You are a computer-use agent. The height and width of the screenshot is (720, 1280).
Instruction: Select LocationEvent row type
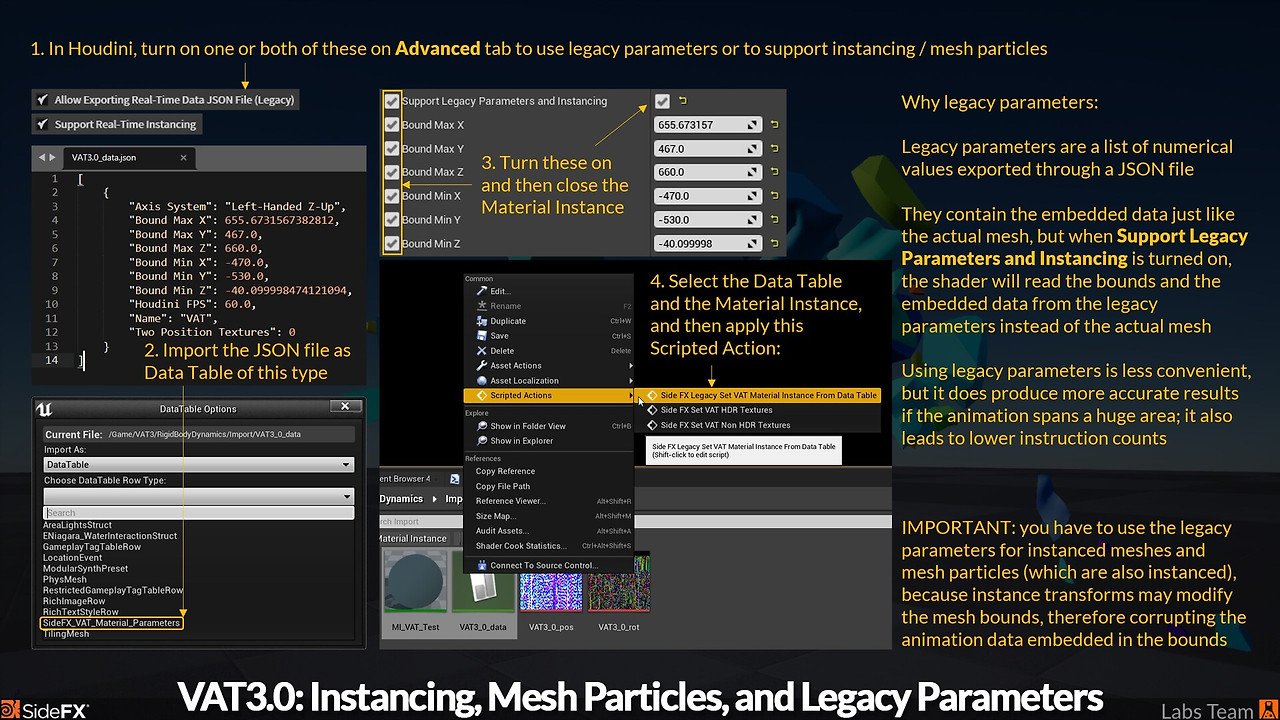(72, 558)
